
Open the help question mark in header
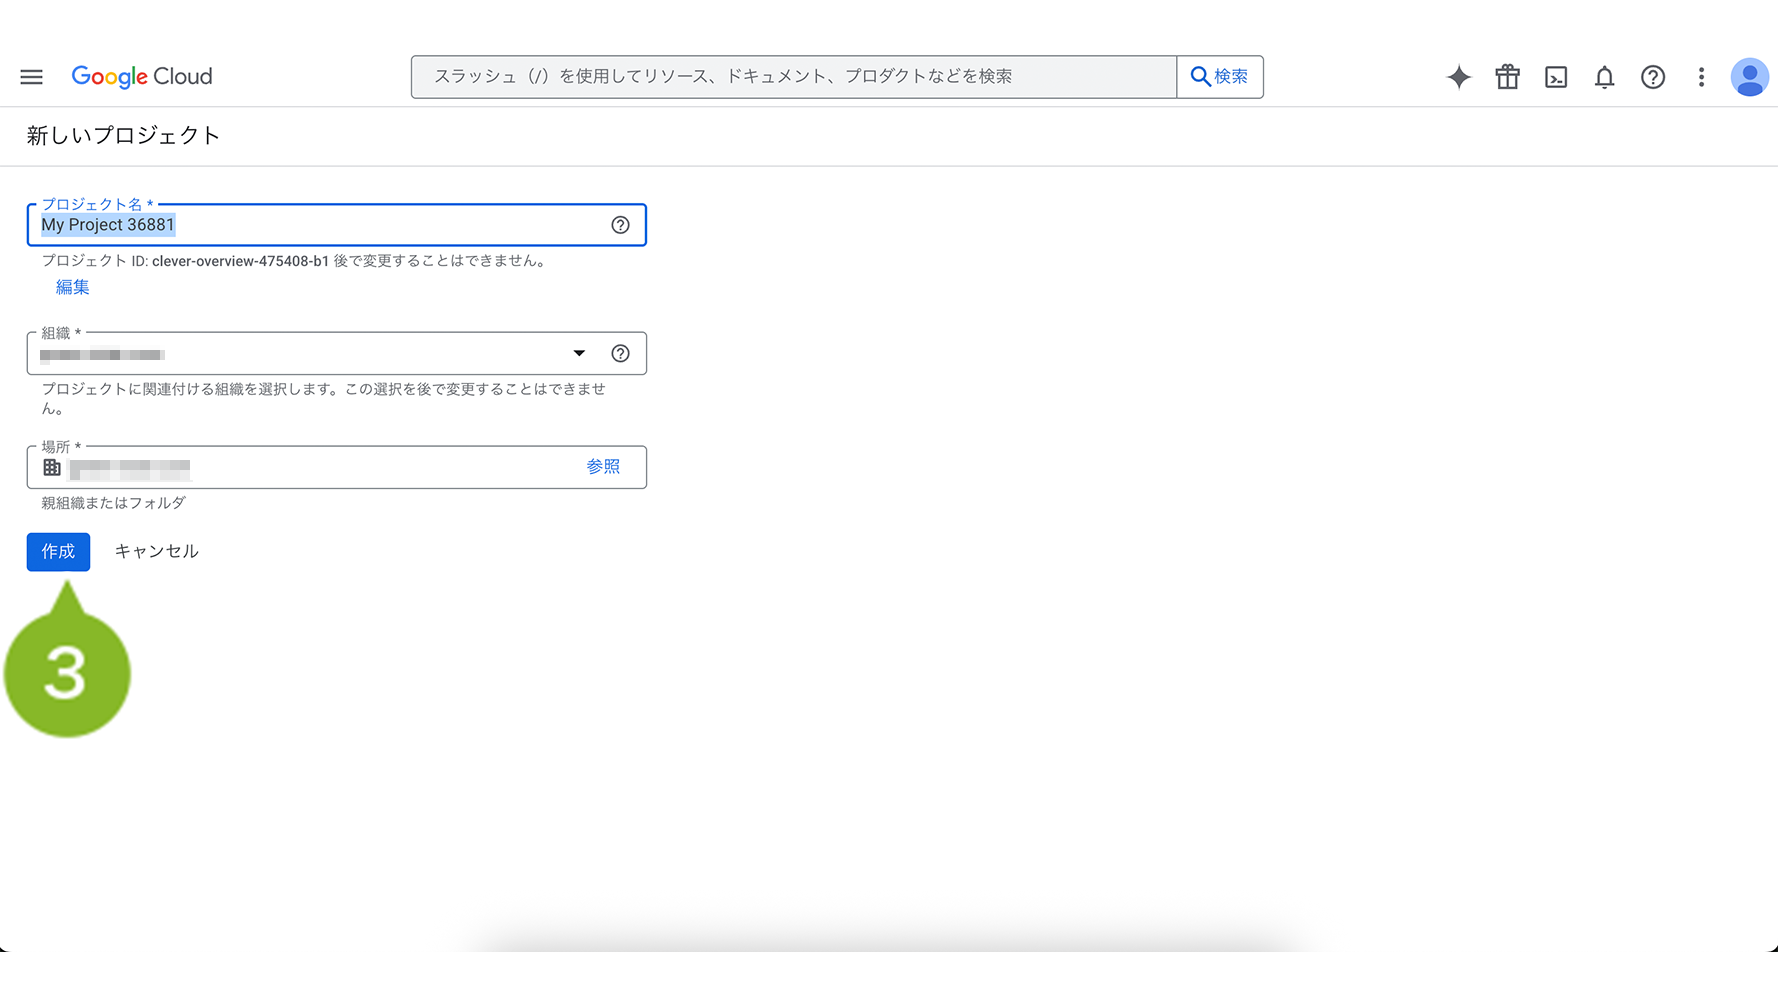tap(1652, 77)
